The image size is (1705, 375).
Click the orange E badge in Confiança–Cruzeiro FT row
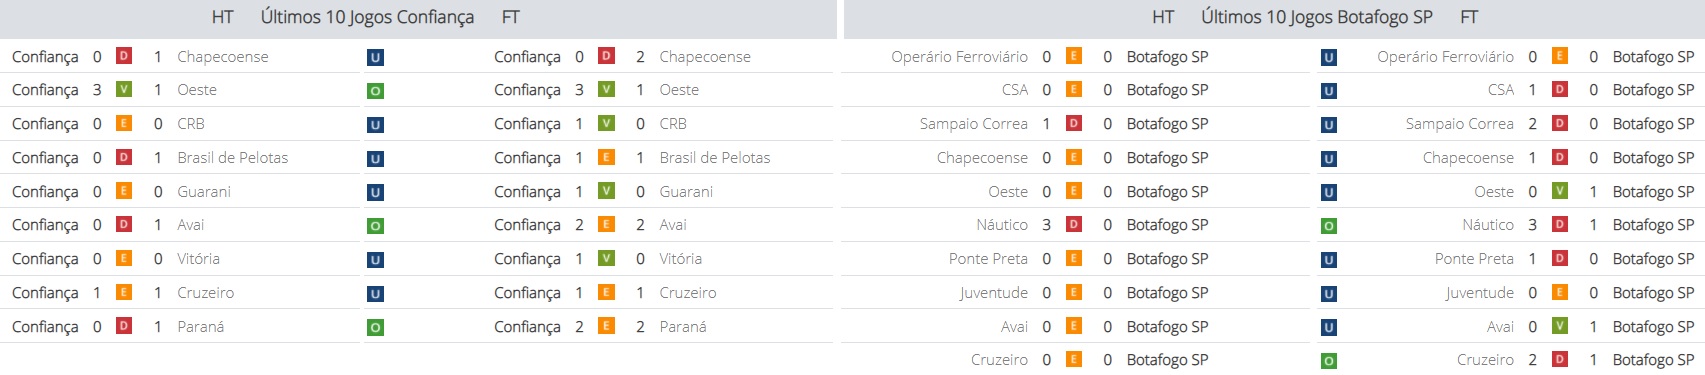pos(606,292)
